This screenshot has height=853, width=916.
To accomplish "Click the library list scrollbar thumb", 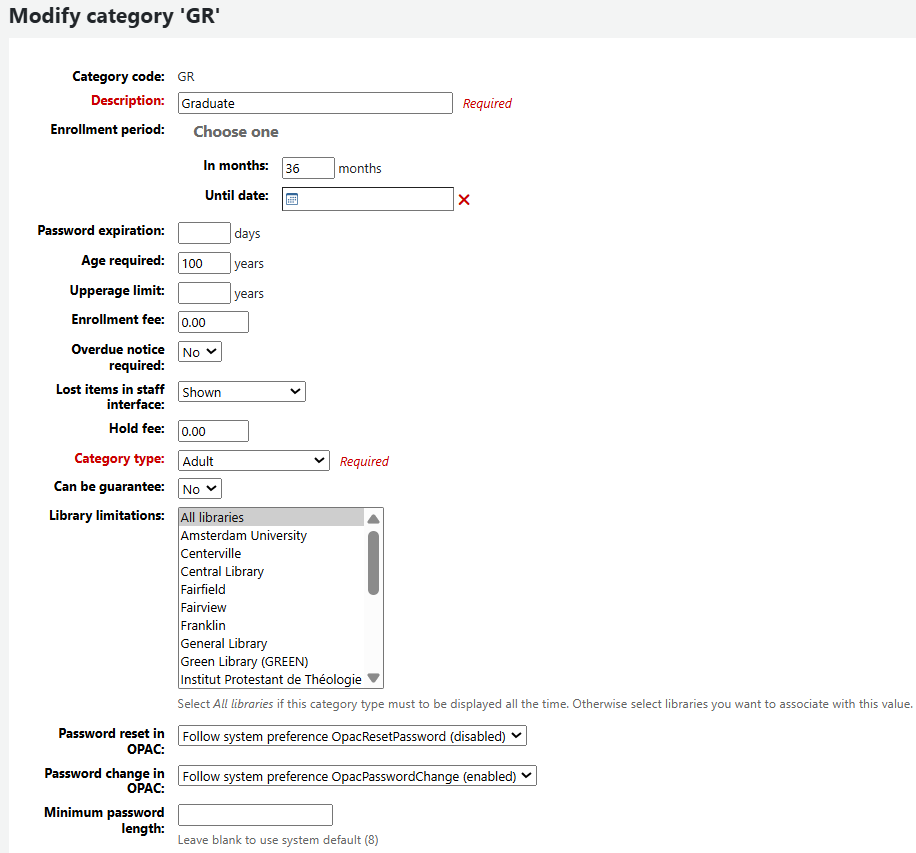I will point(374,563).
